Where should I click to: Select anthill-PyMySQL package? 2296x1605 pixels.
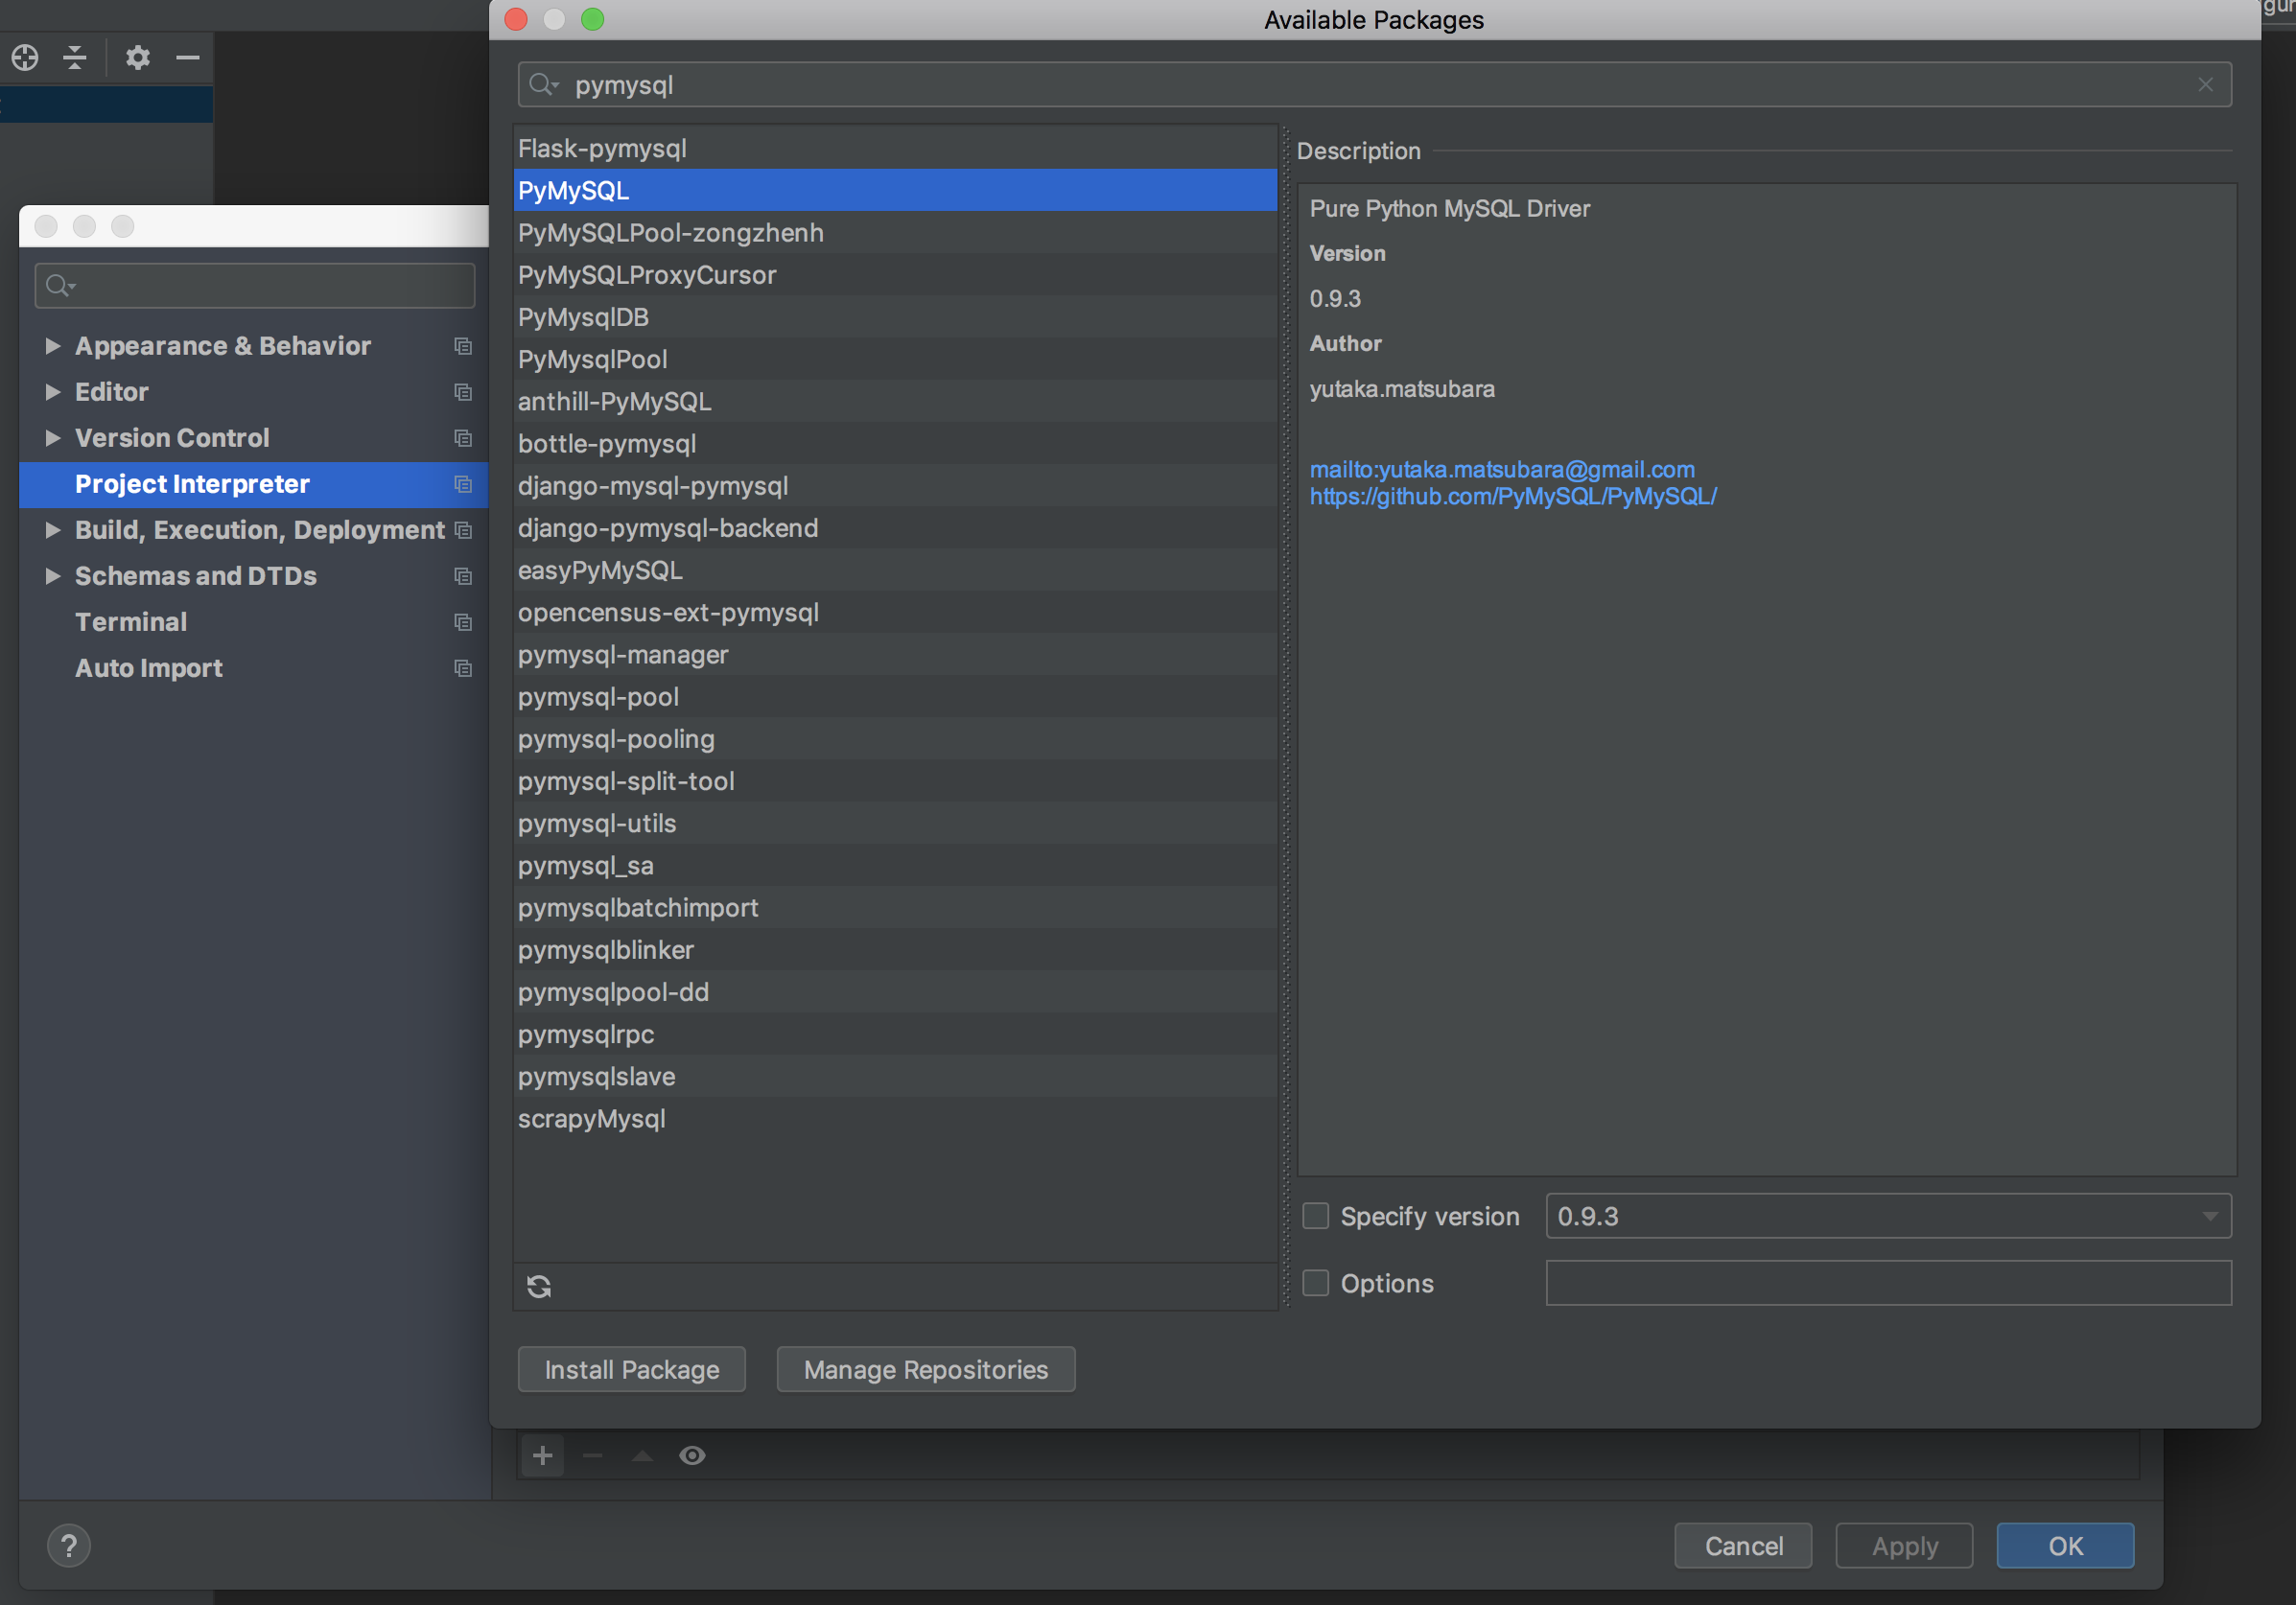[895, 401]
